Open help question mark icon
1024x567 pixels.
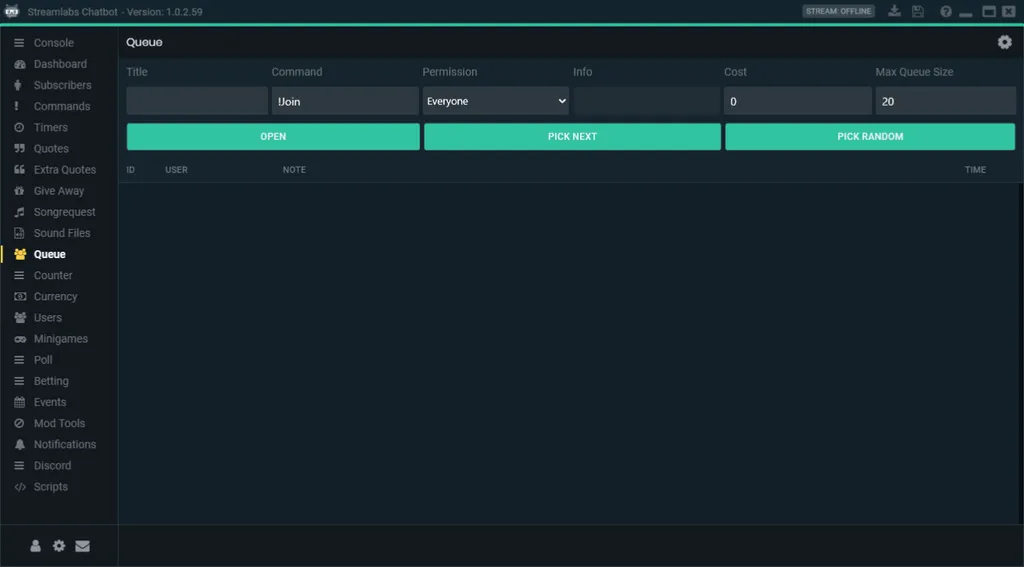(946, 11)
